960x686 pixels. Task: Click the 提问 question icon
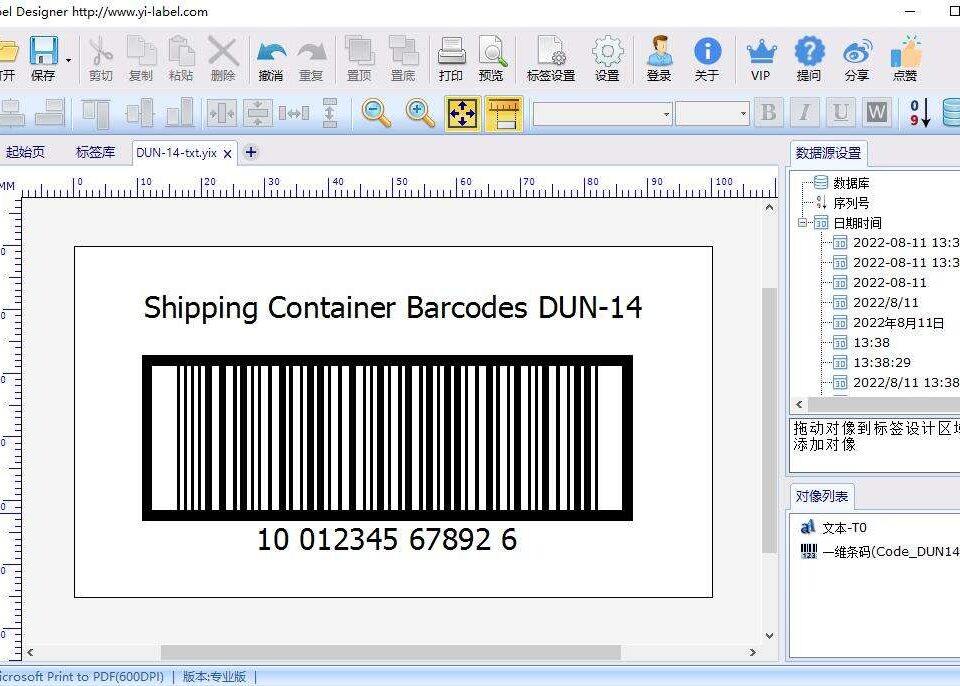[809, 51]
